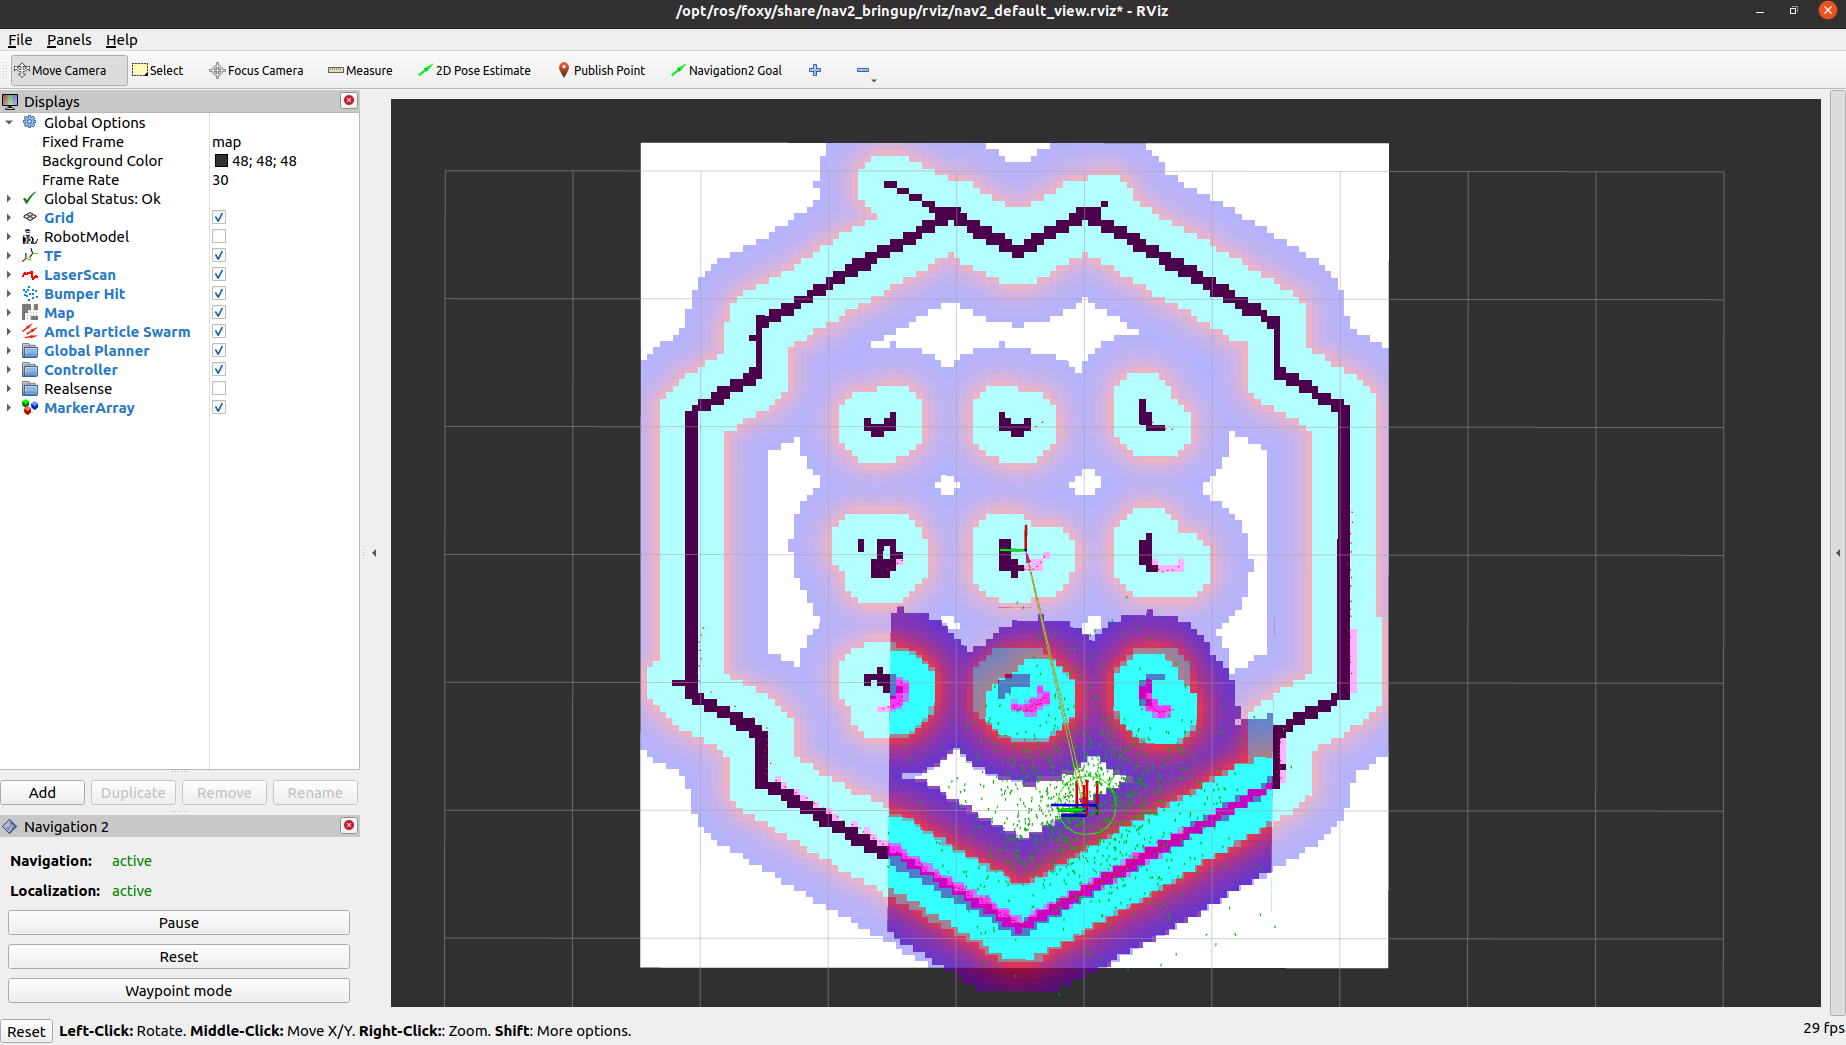Select the Publish Point tool

pyautogui.click(x=601, y=70)
